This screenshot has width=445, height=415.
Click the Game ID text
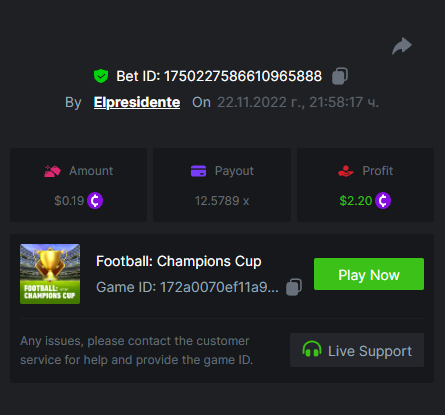click(187, 287)
